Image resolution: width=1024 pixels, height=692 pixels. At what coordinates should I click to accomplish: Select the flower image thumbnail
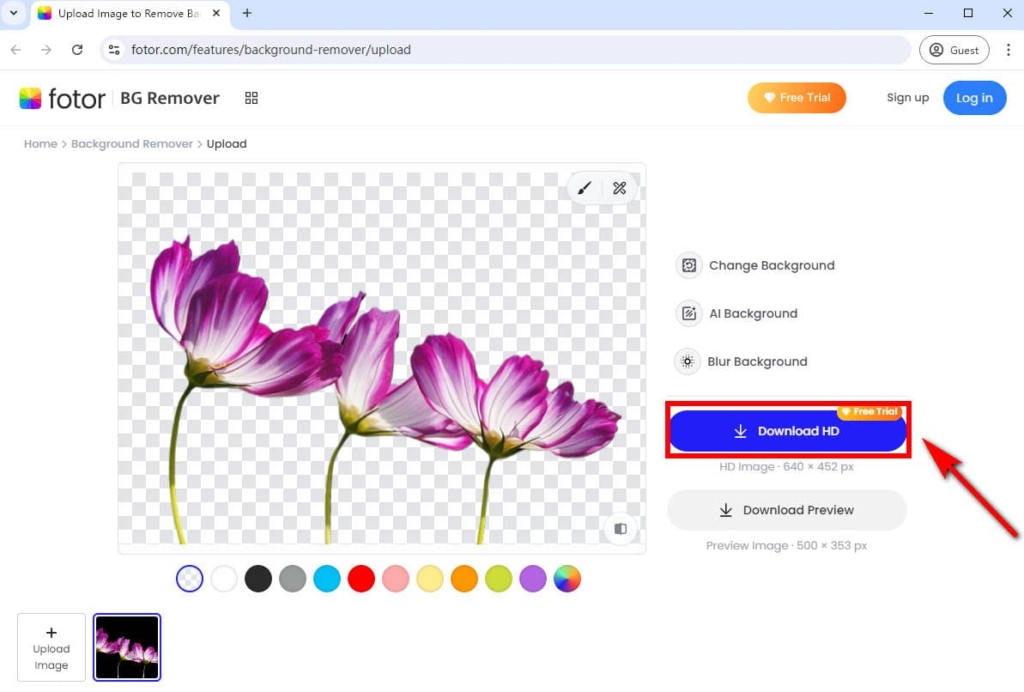(127, 647)
